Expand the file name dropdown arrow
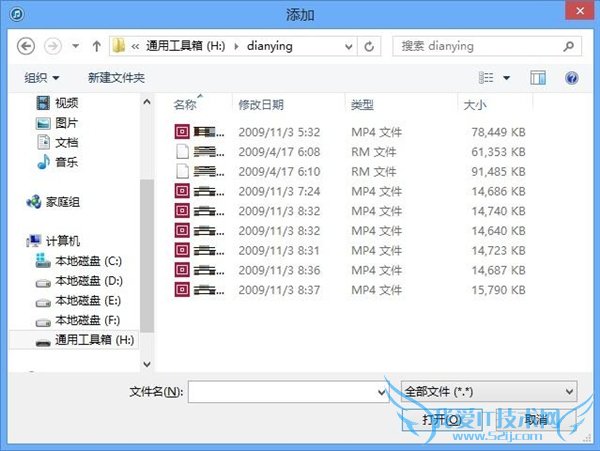 (382, 392)
